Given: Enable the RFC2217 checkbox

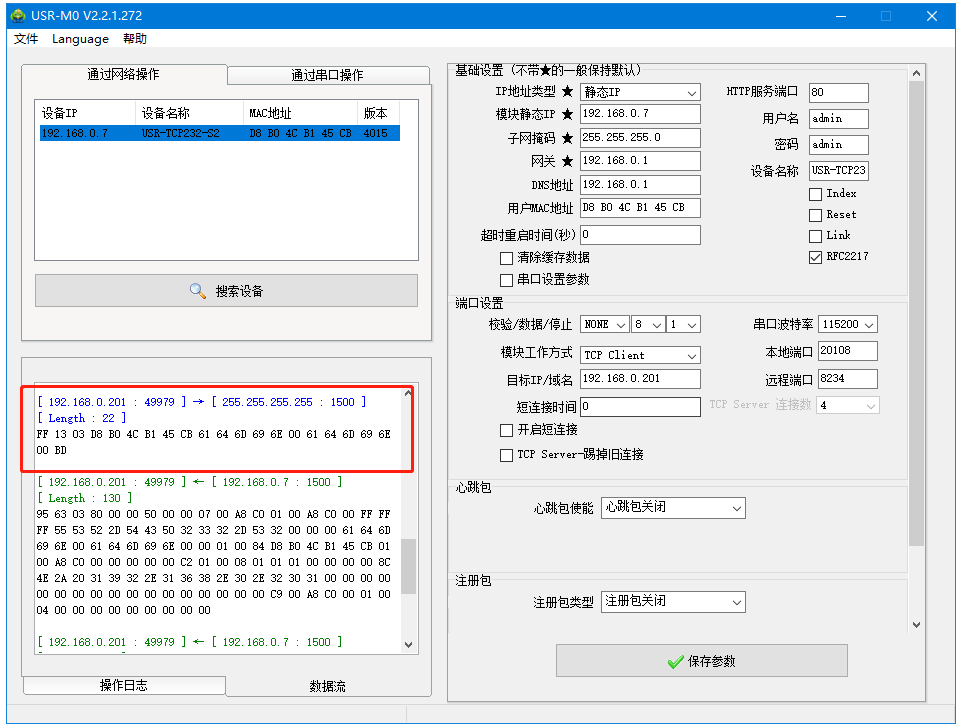Looking at the screenshot, I should [815, 257].
